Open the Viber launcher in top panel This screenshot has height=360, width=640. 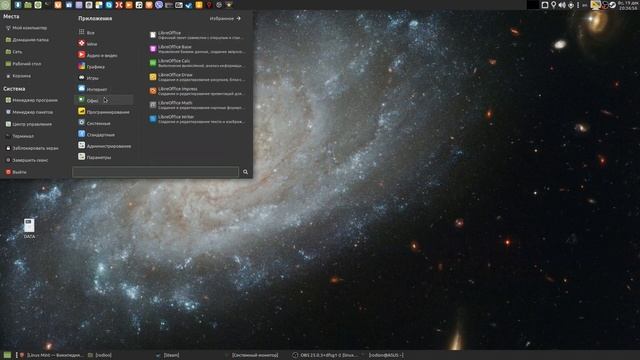tap(159, 5)
